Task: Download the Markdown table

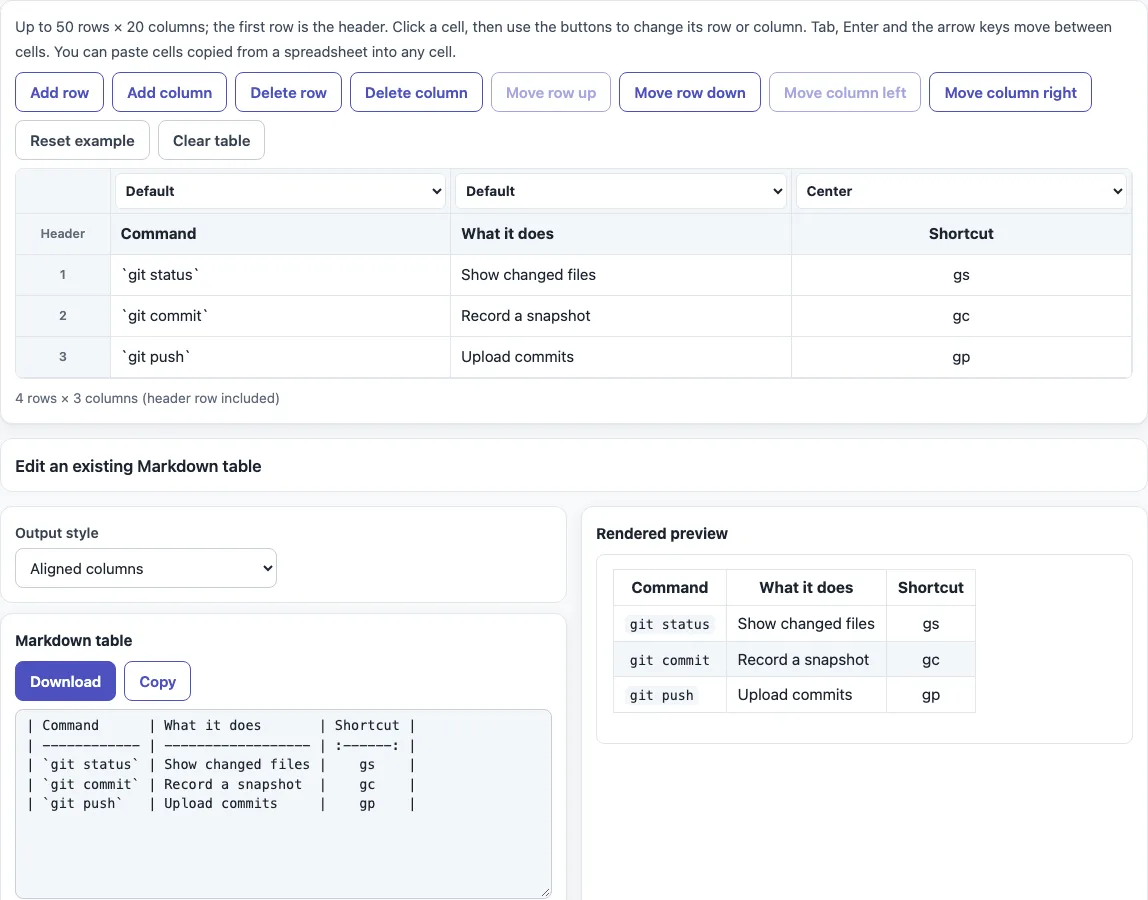Action: [65, 681]
